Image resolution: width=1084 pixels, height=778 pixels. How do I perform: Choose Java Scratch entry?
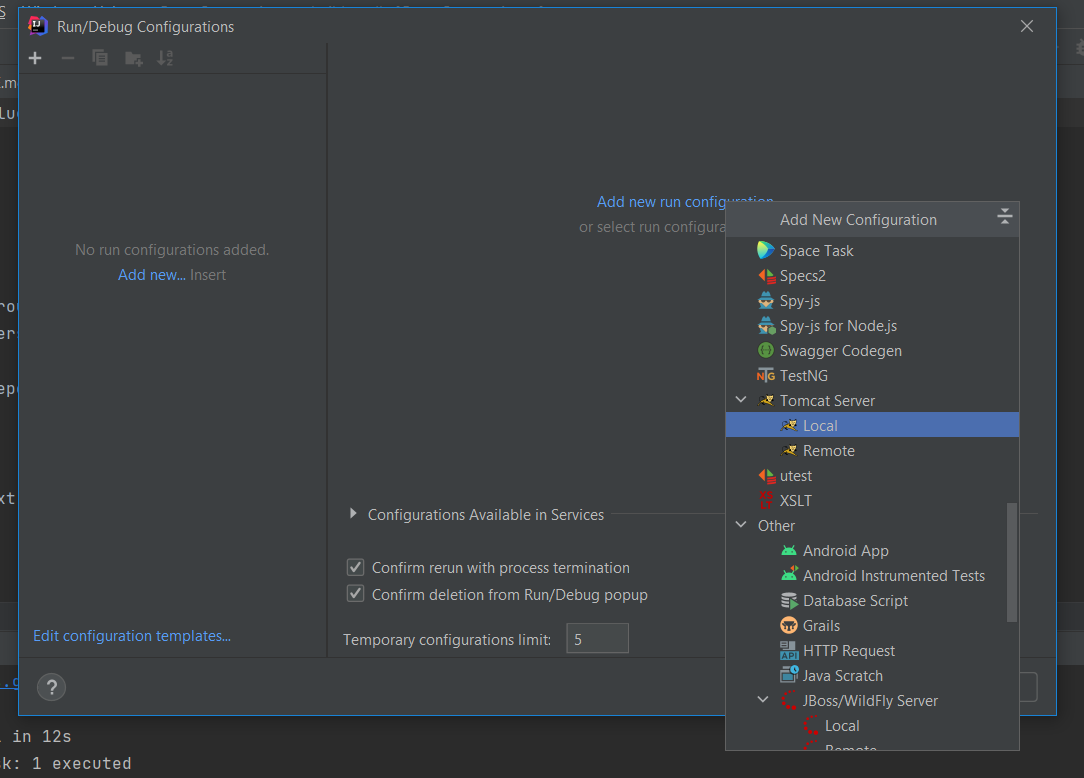coord(872,675)
